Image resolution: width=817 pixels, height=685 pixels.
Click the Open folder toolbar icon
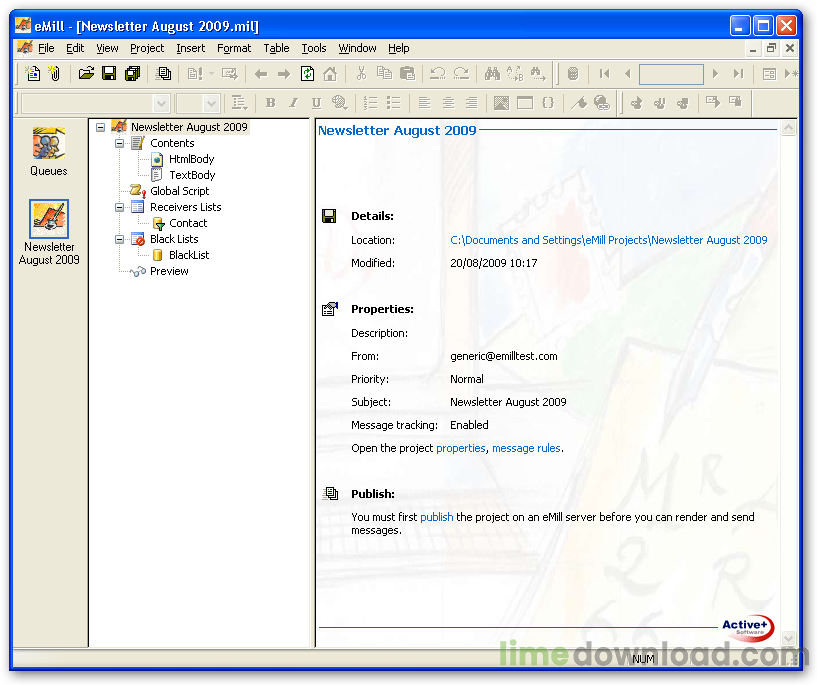coord(86,74)
